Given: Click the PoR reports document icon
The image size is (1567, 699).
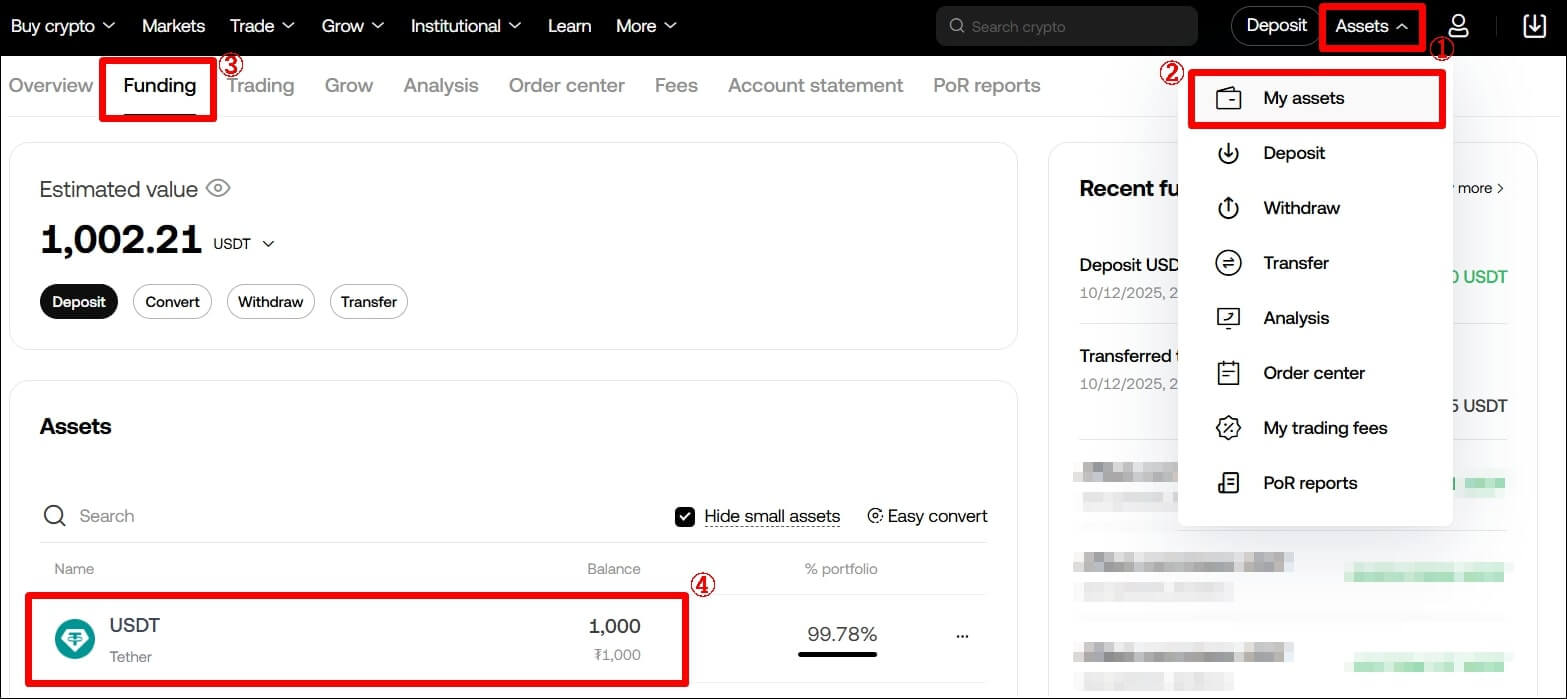Looking at the screenshot, I should pos(1228,483).
